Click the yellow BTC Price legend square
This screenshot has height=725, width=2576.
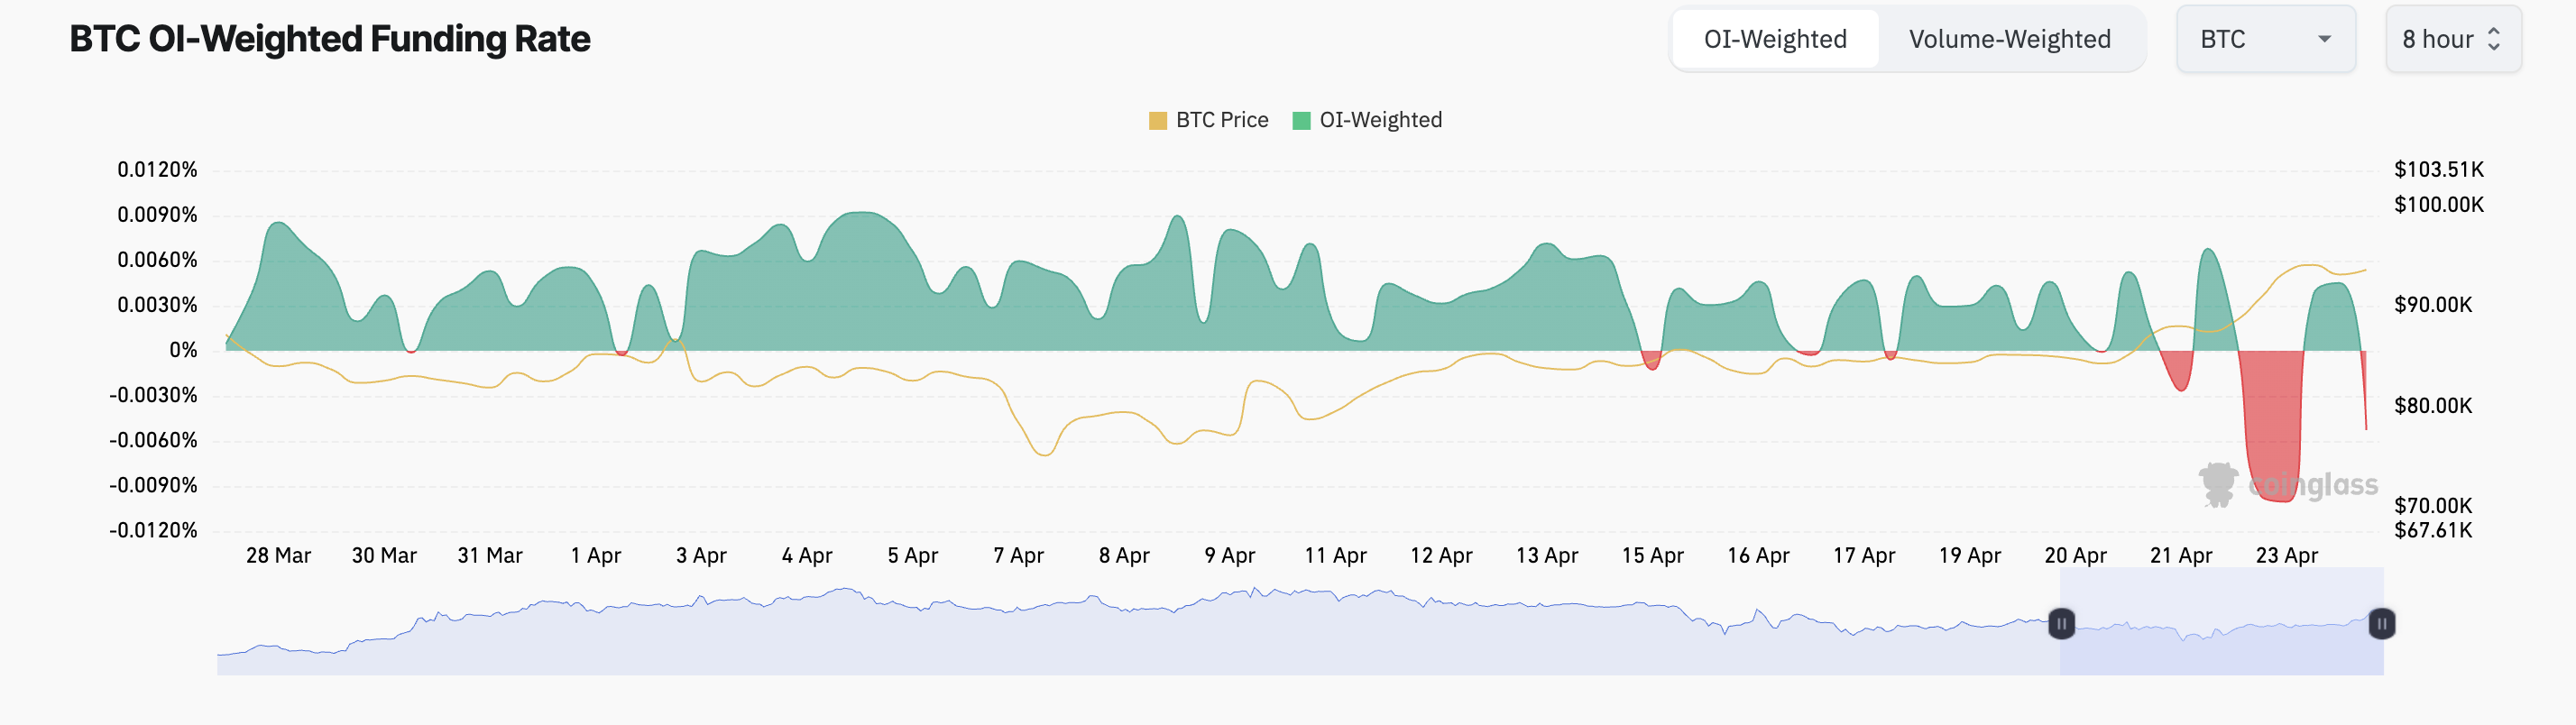click(x=1158, y=119)
